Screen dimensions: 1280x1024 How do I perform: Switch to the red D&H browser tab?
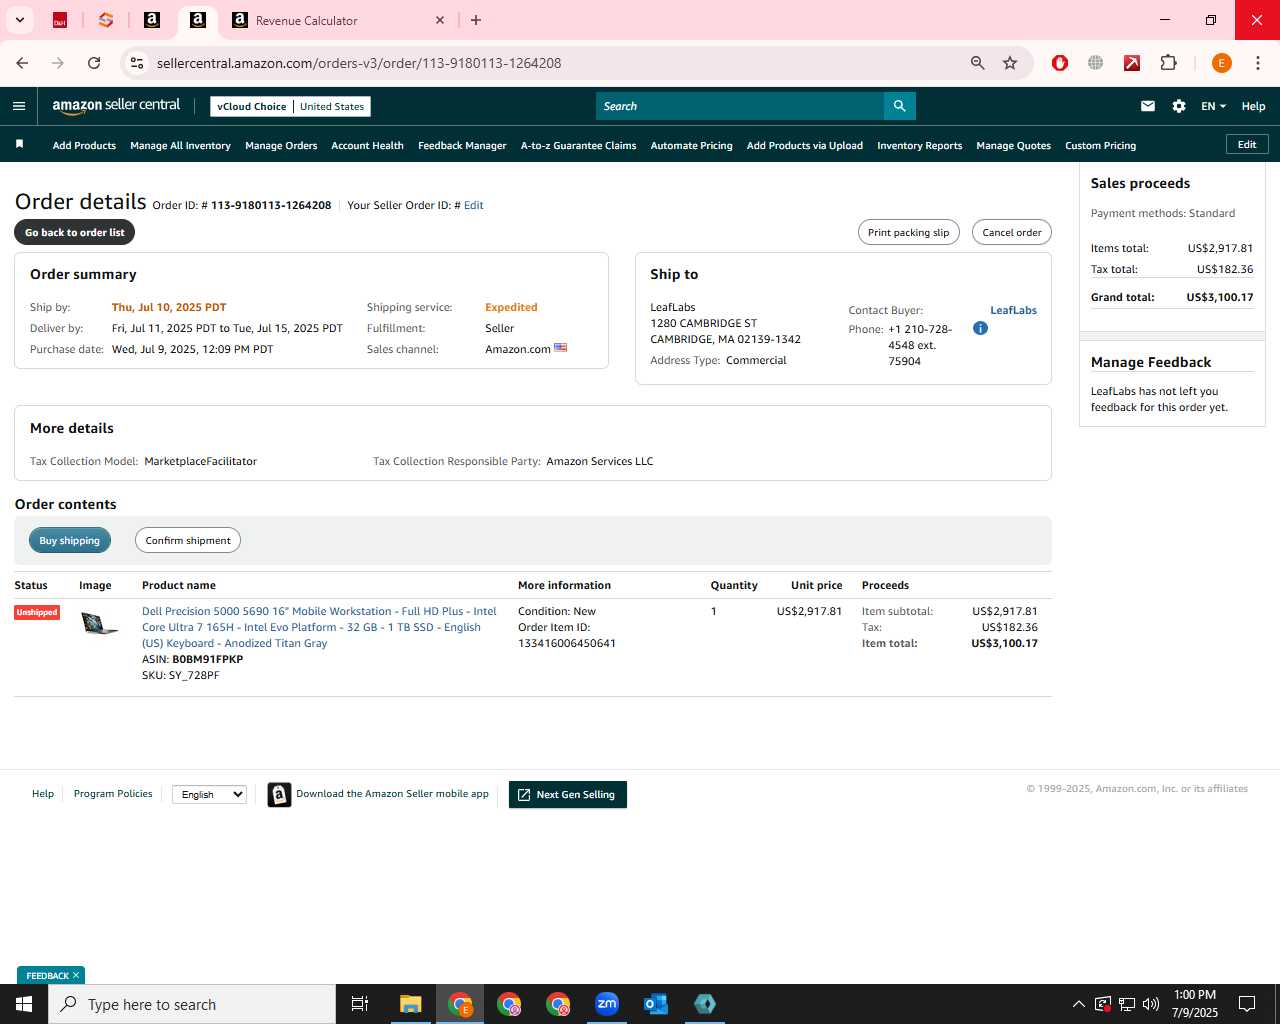click(x=60, y=20)
